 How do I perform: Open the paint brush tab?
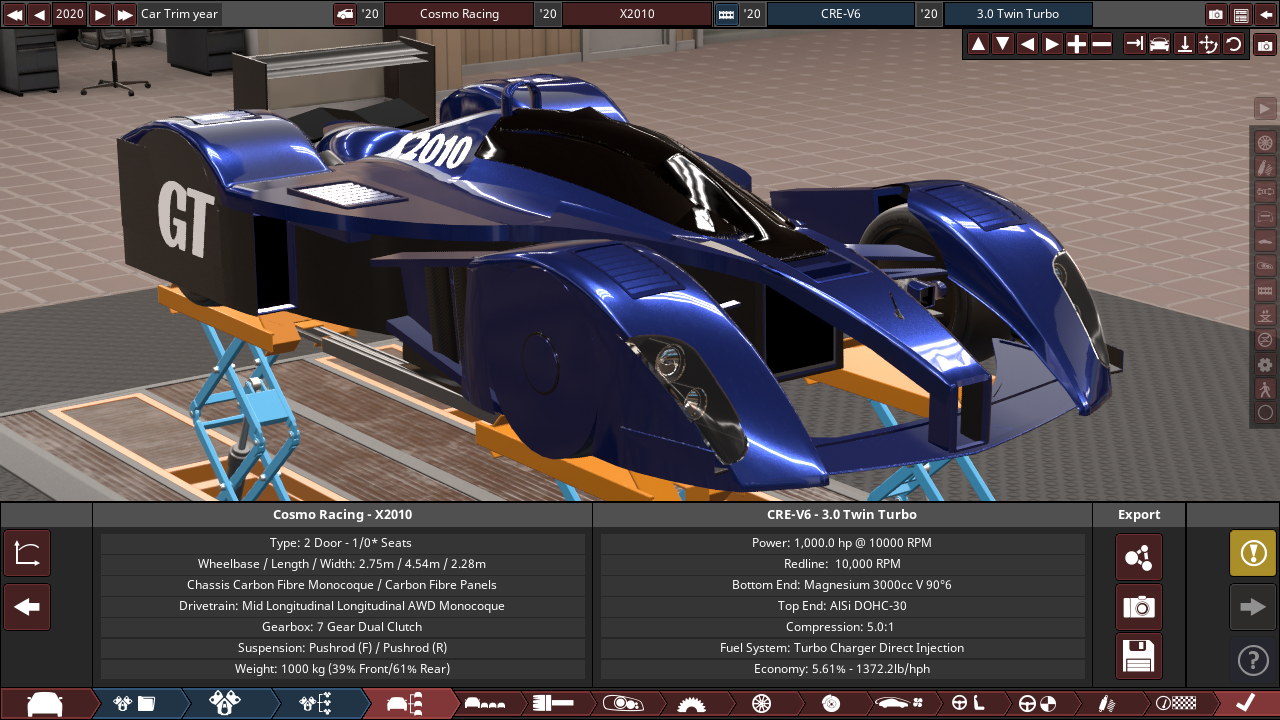(x=553, y=704)
